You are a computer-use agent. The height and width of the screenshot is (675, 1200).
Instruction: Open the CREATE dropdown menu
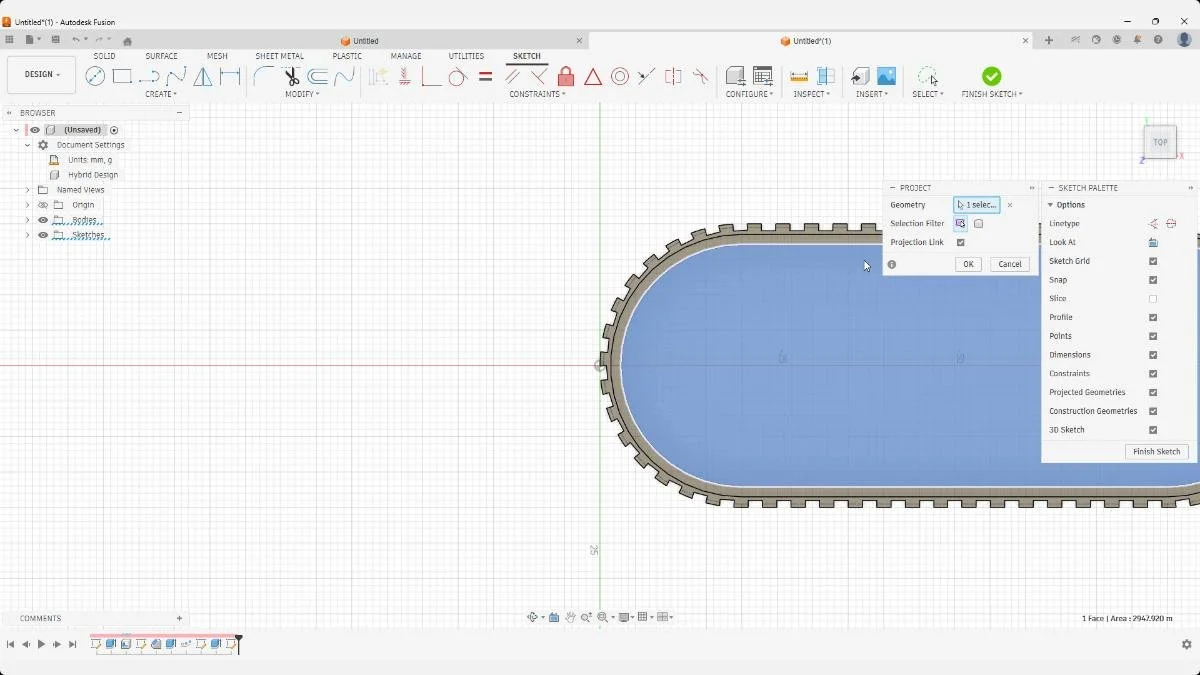pyautogui.click(x=161, y=94)
